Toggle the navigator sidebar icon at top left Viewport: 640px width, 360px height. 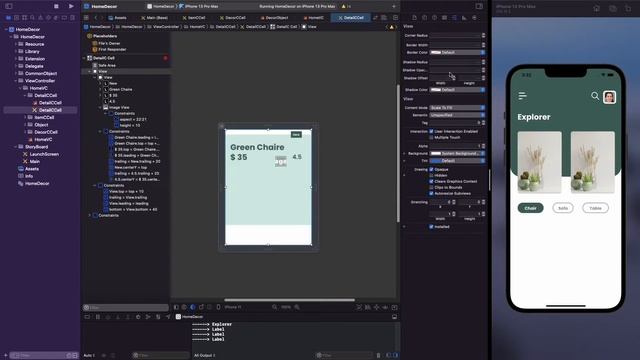9,6
